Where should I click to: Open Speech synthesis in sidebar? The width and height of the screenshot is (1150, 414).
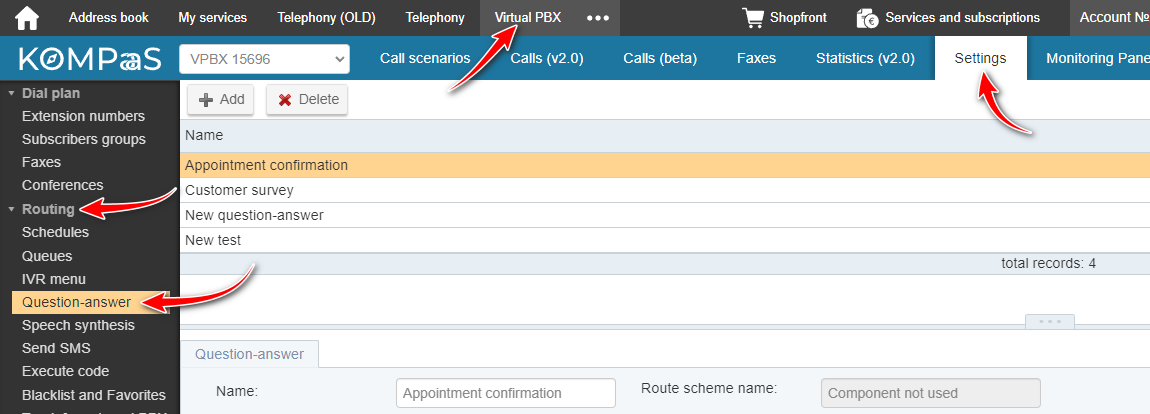click(x=78, y=325)
